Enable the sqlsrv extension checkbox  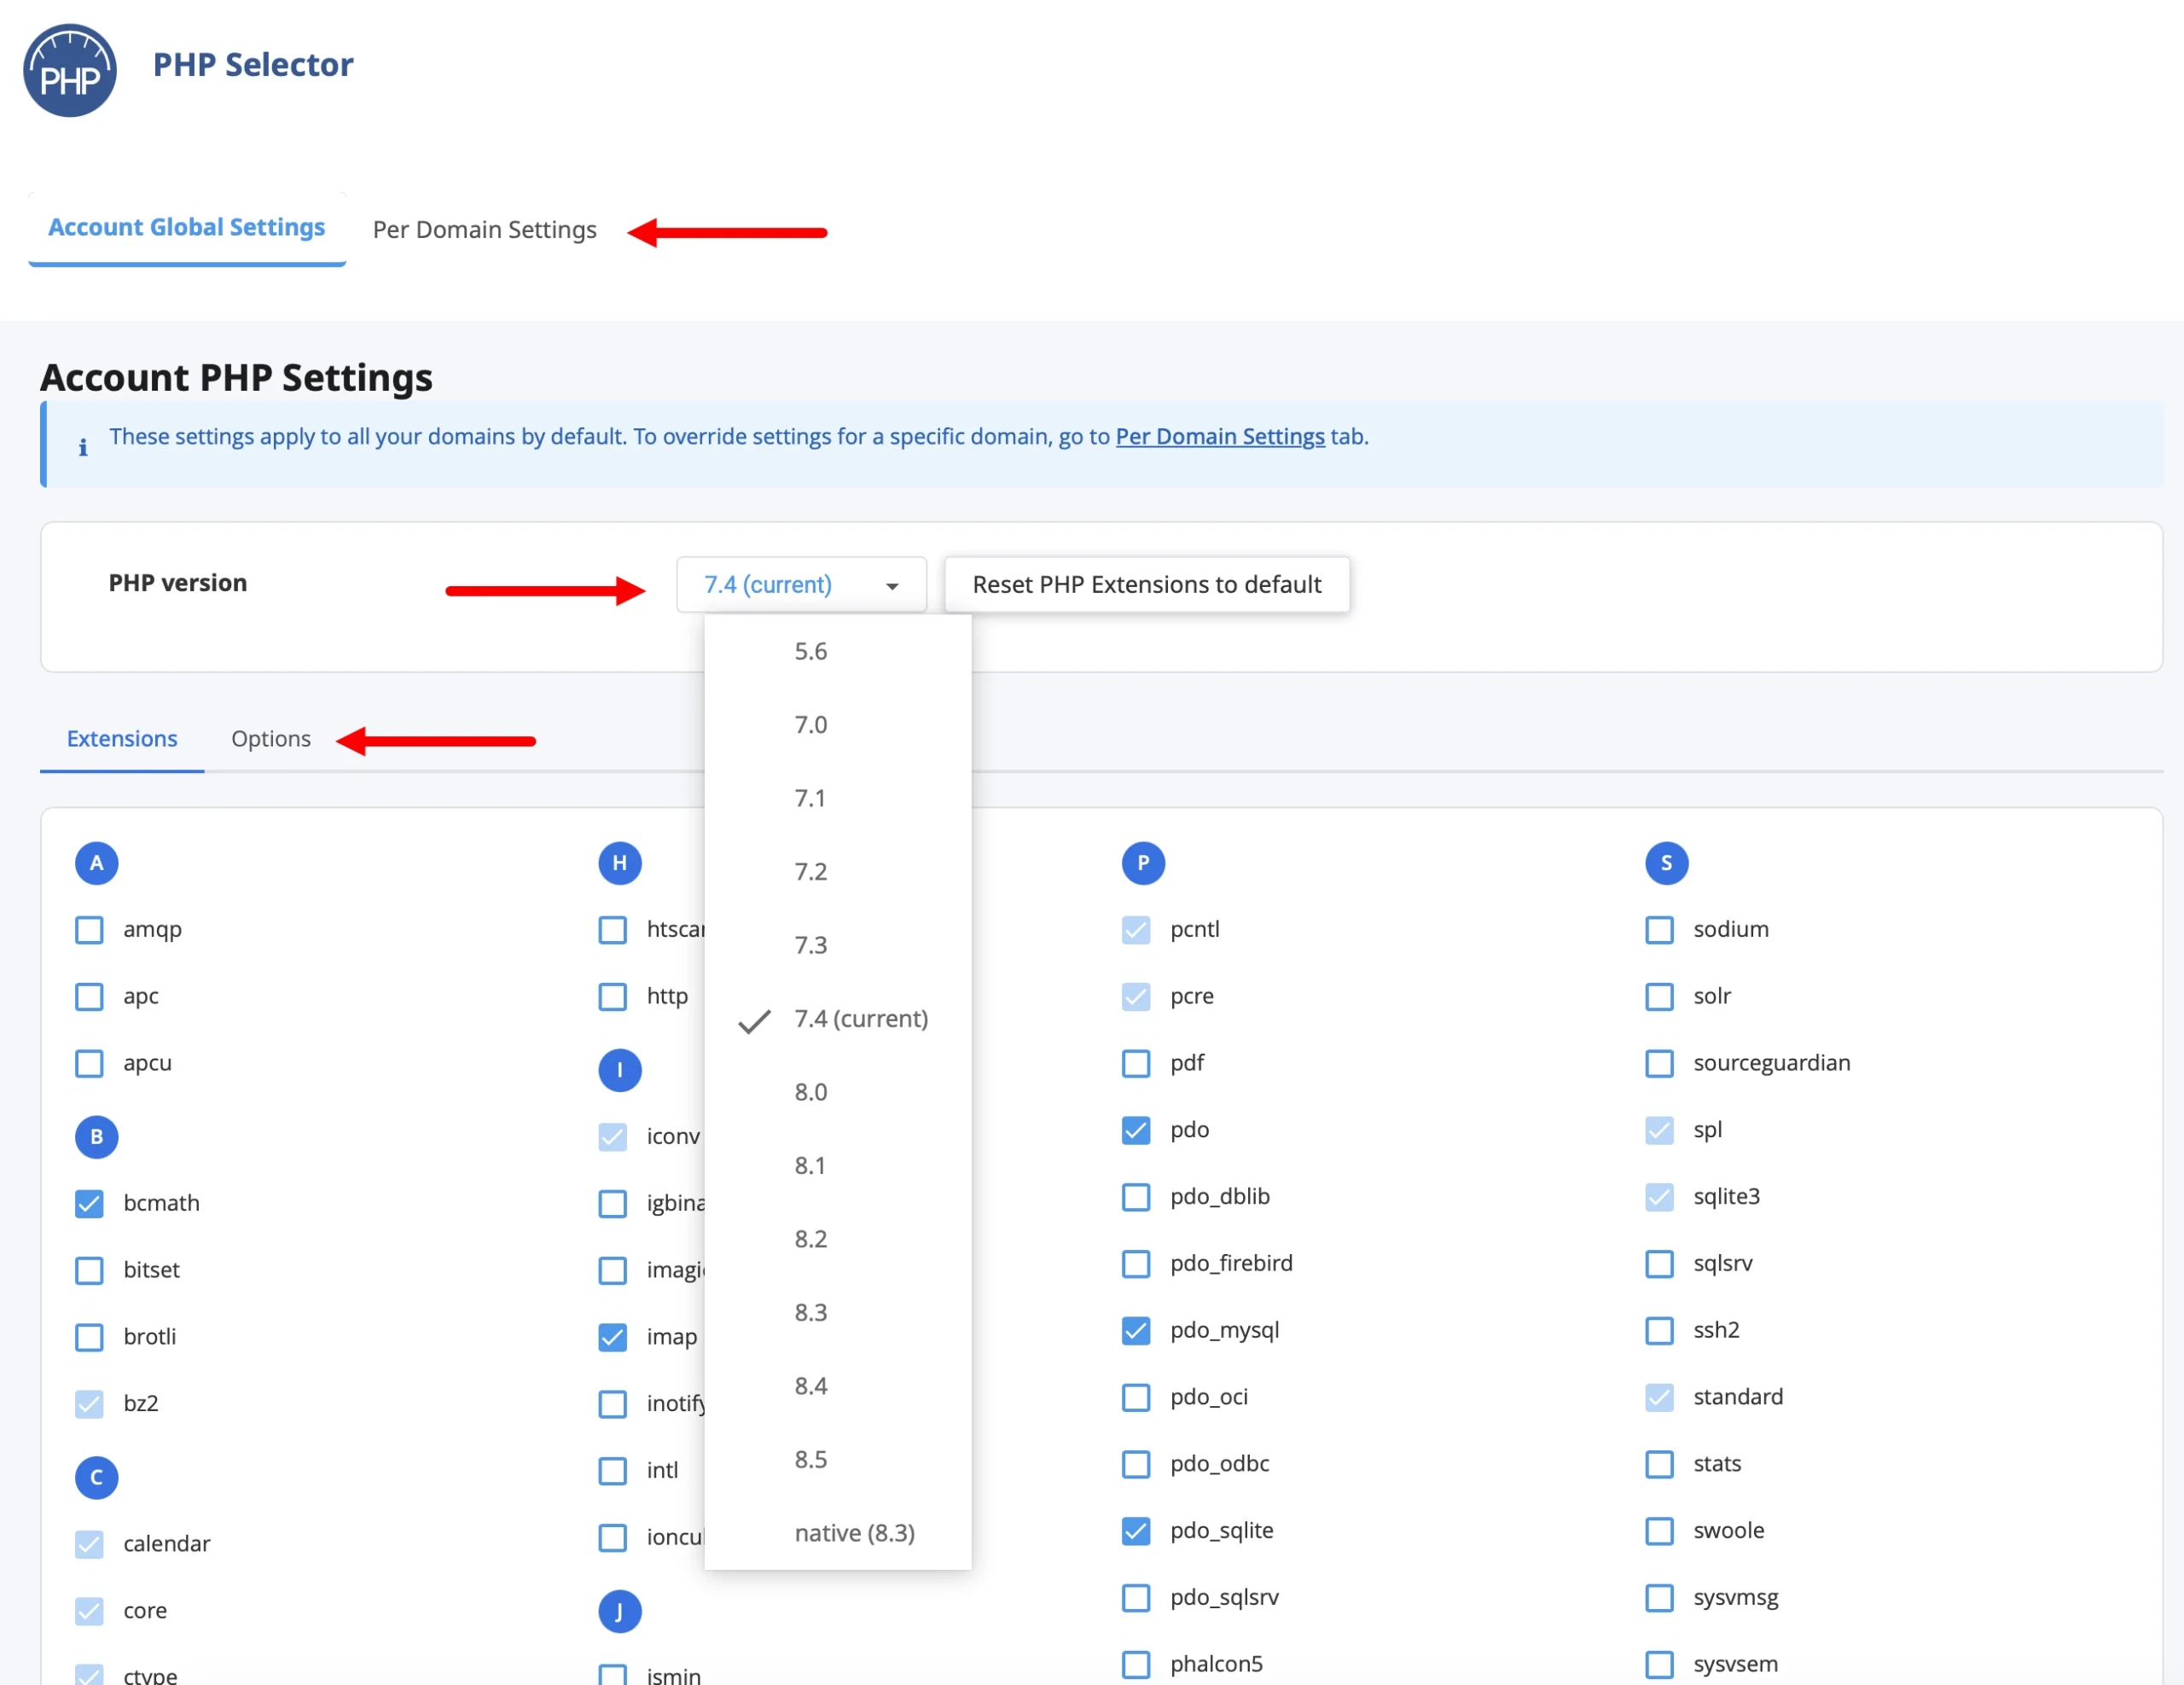click(x=1660, y=1264)
